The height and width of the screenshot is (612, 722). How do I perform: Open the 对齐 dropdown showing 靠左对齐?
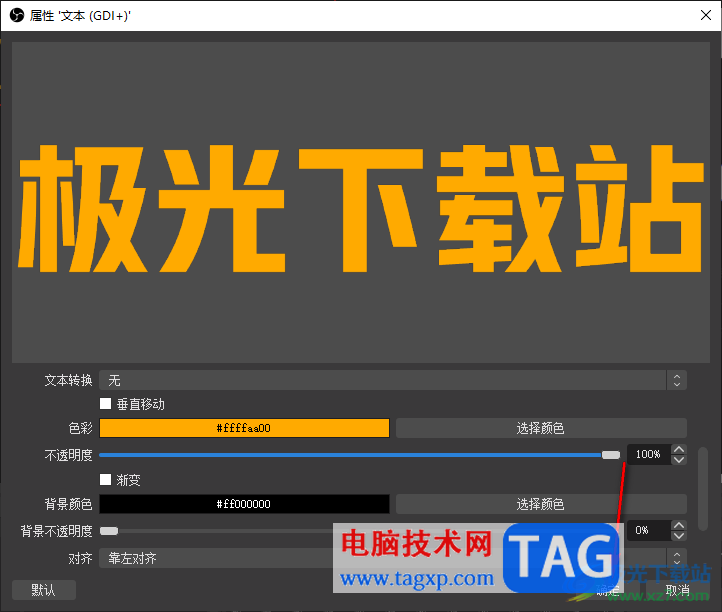point(393,558)
